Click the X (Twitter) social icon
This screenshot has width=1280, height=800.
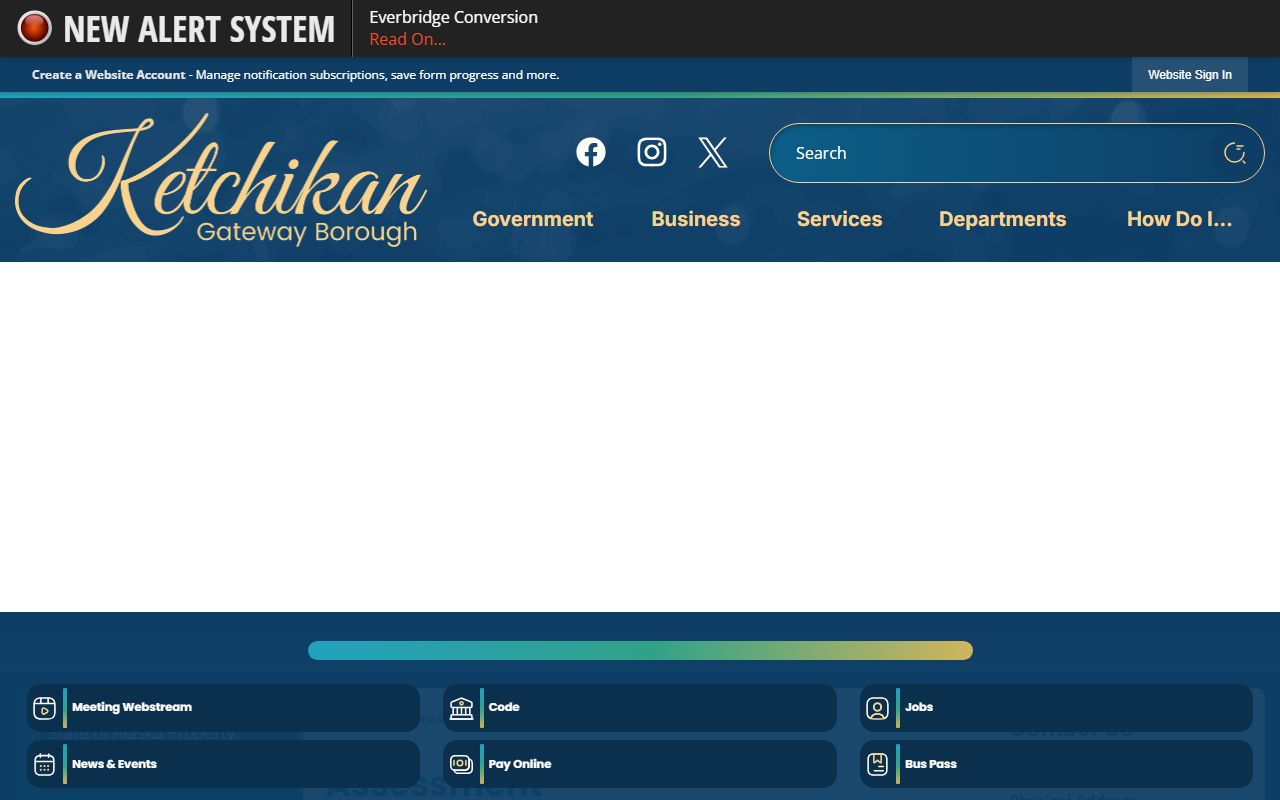pos(713,152)
